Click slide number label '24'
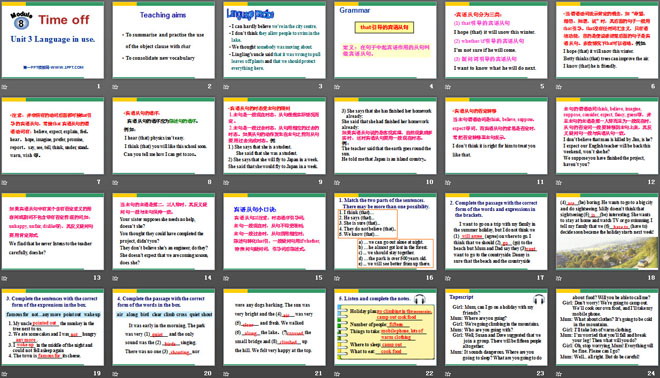 point(651,373)
